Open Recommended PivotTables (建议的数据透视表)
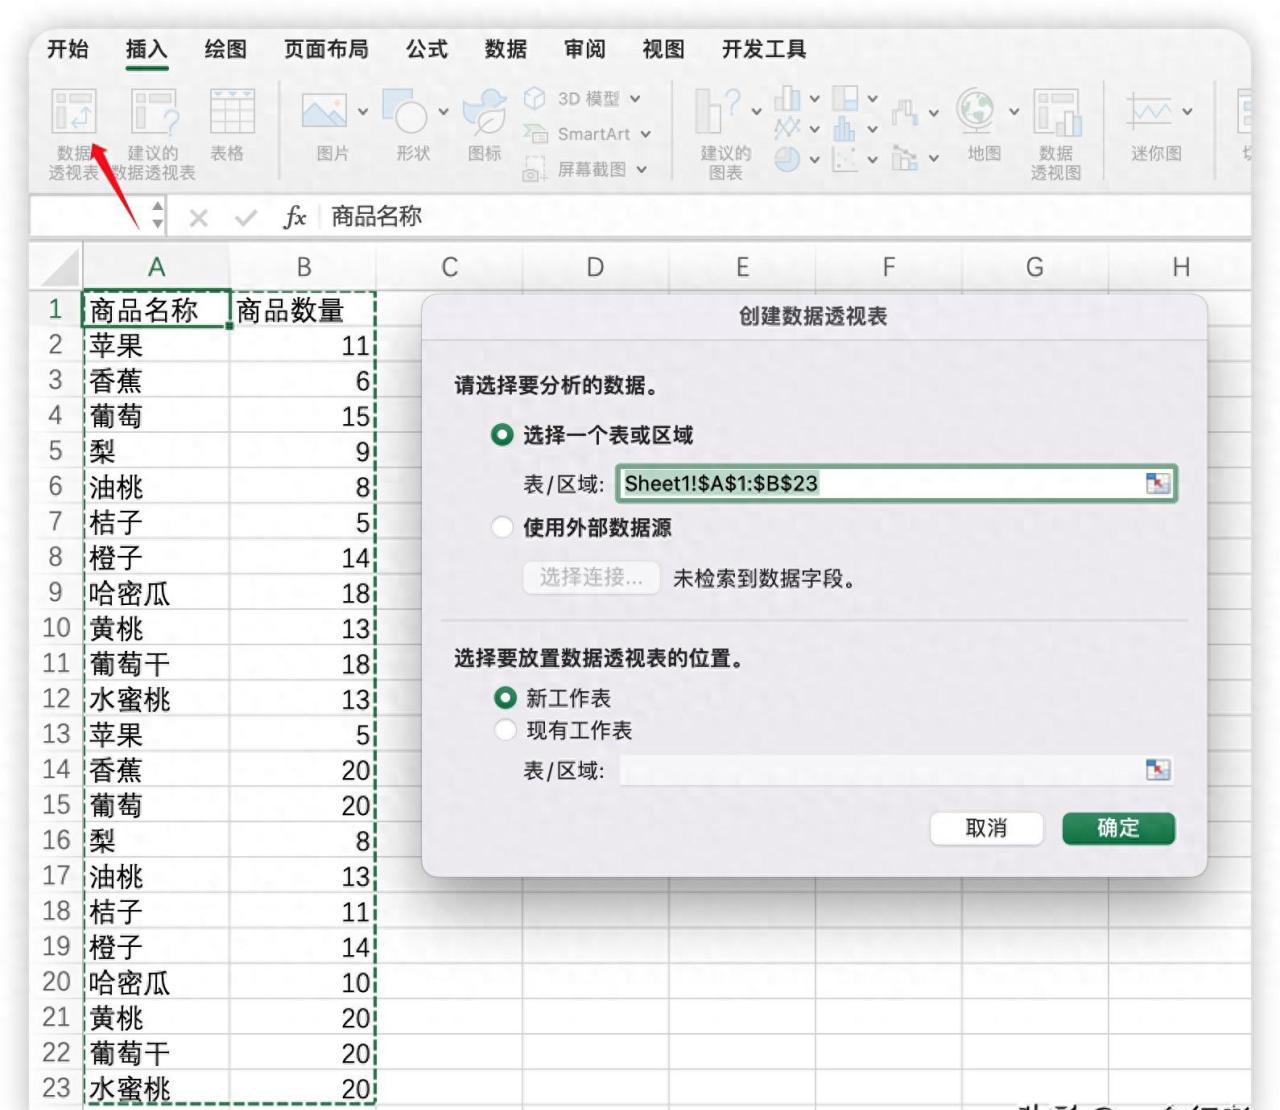Viewport: 1280px width, 1110px height. point(153,112)
